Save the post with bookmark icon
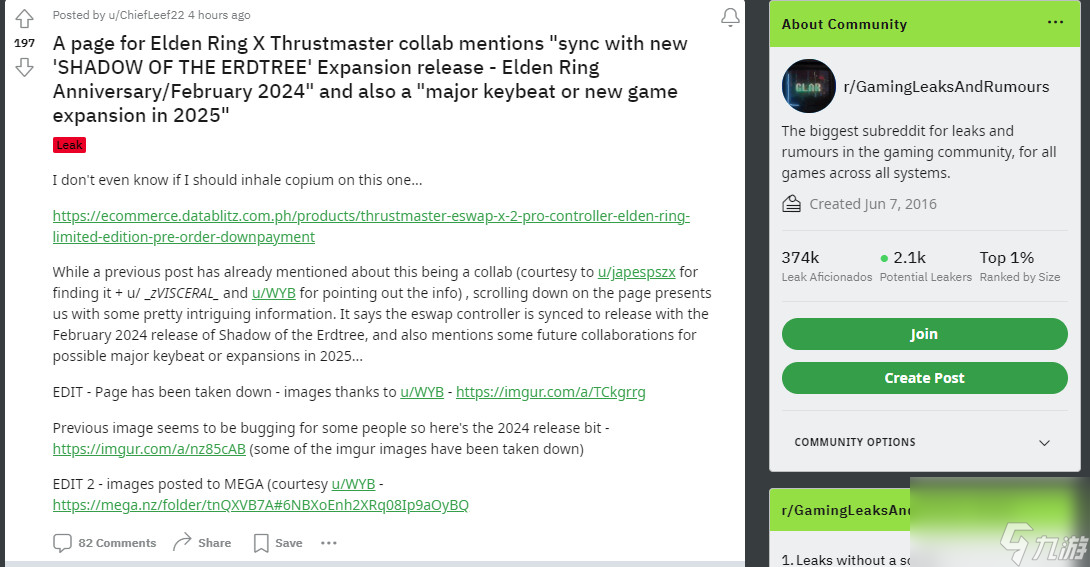 [261, 543]
